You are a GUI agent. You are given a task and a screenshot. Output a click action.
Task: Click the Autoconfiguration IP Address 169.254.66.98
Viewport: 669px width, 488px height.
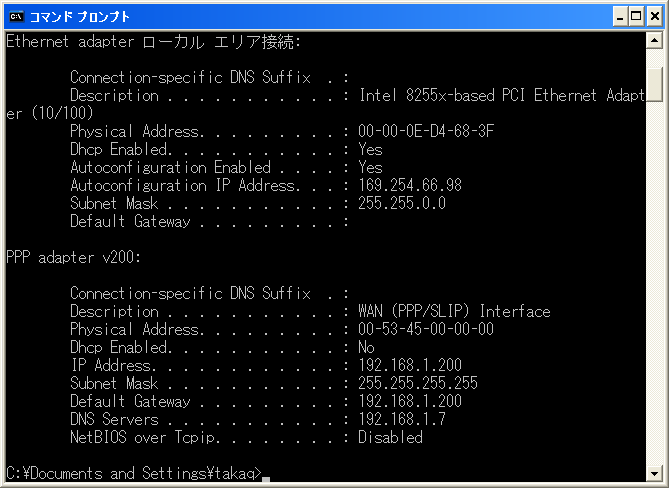point(410,185)
